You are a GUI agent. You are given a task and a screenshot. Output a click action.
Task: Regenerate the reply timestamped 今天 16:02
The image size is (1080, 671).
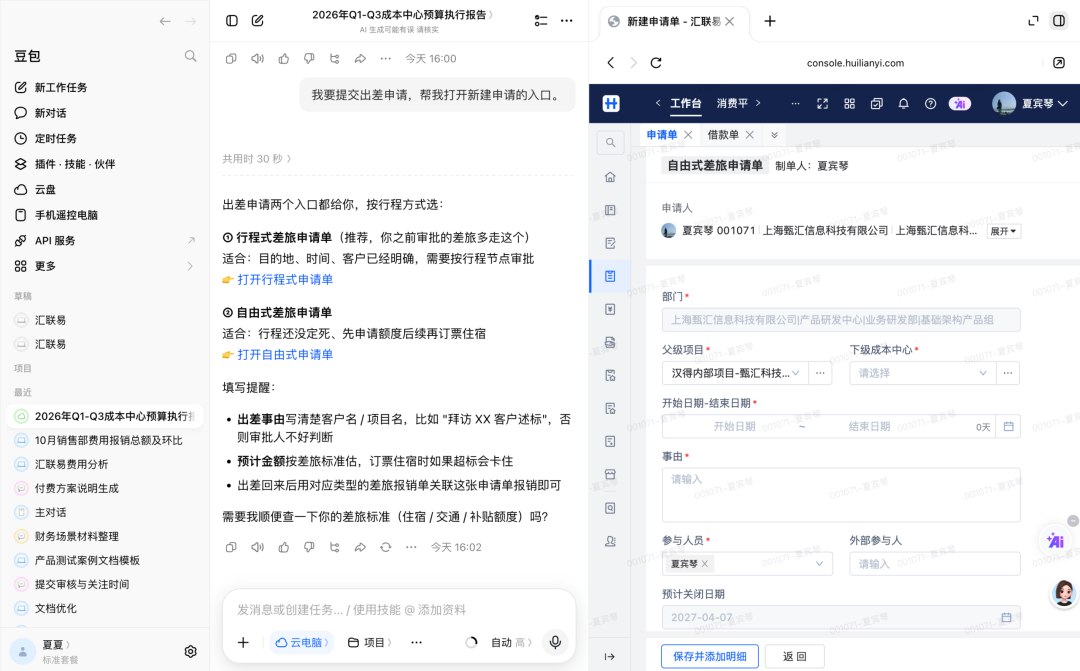[386, 547]
